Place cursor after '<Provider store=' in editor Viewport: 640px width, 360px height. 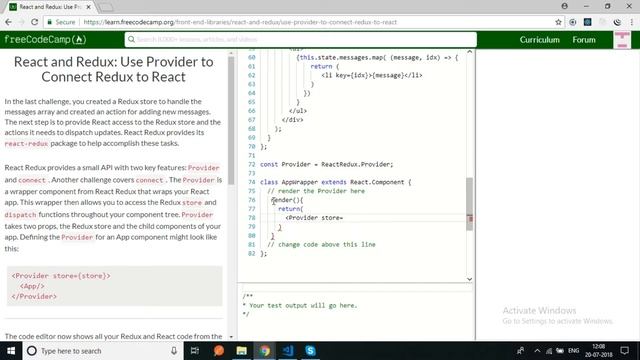(343, 218)
